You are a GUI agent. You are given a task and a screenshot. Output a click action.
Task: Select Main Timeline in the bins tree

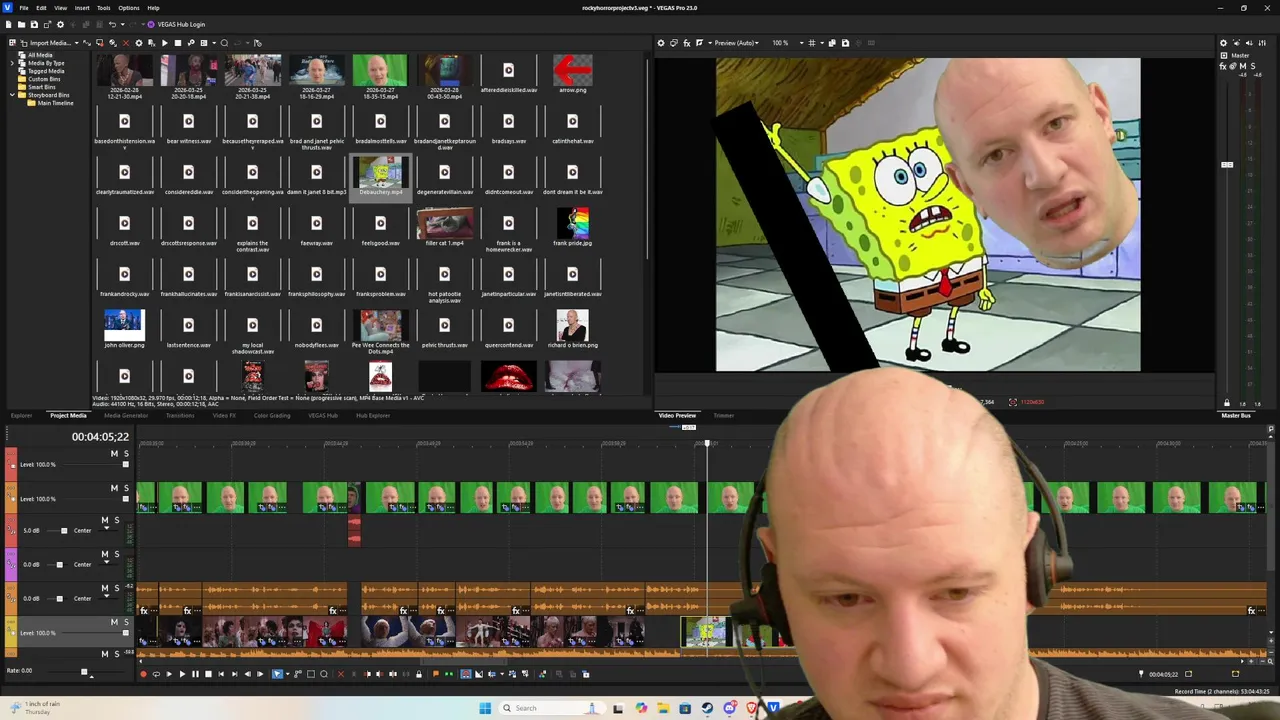[x=56, y=103]
